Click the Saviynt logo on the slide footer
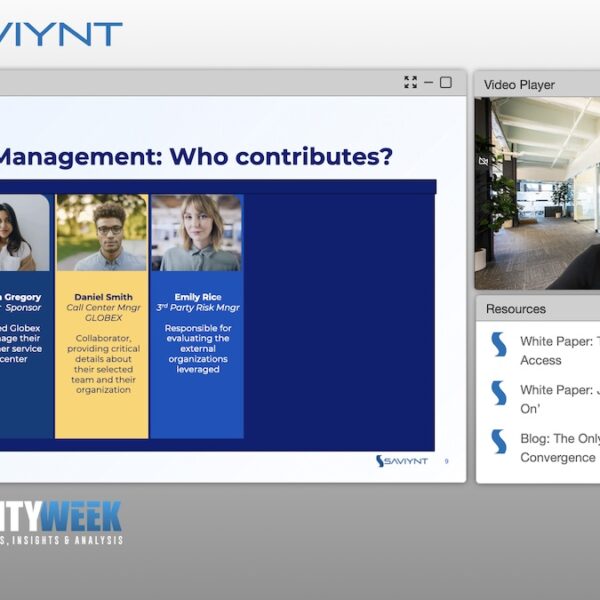The width and height of the screenshot is (600, 600). point(405,461)
